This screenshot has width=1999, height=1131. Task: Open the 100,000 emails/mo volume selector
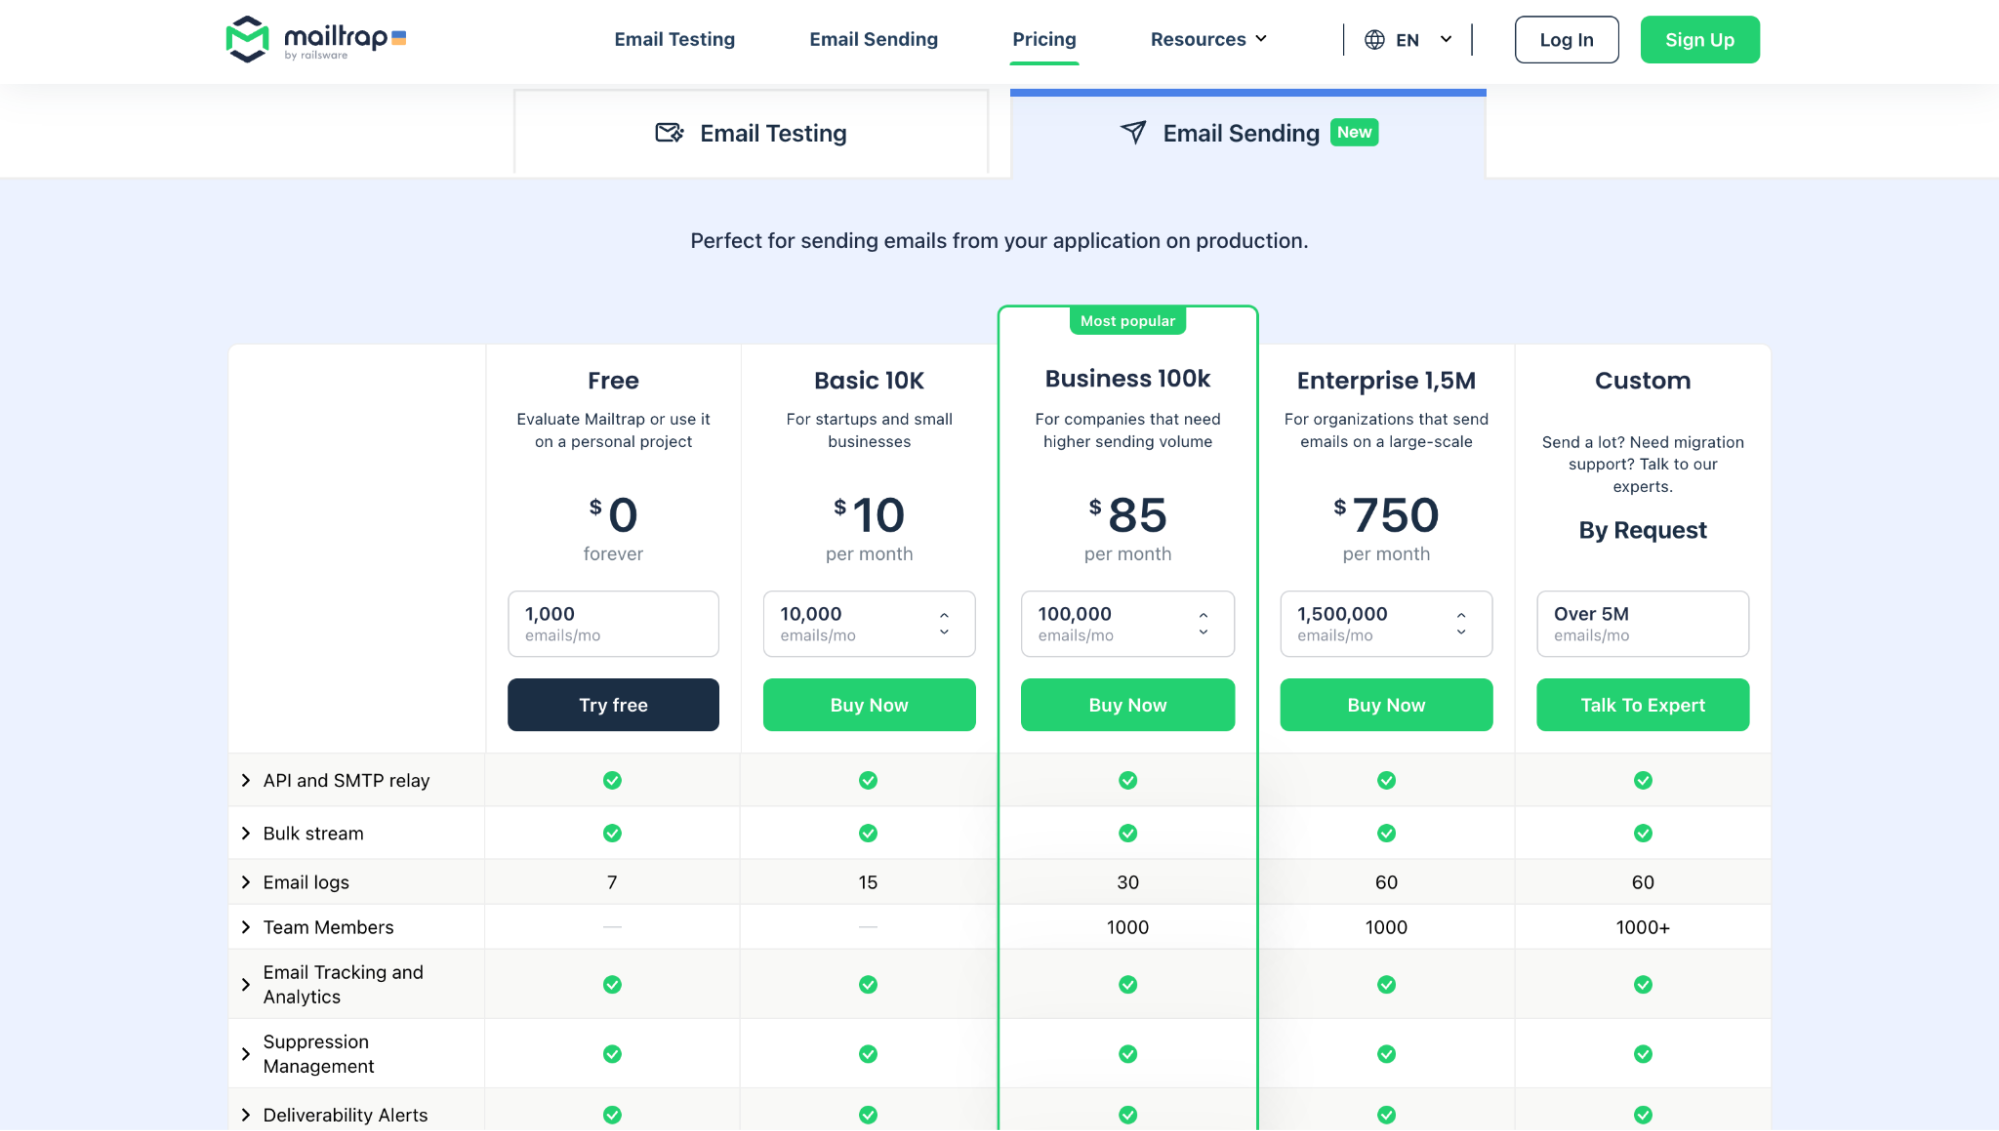pyautogui.click(x=1127, y=624)
